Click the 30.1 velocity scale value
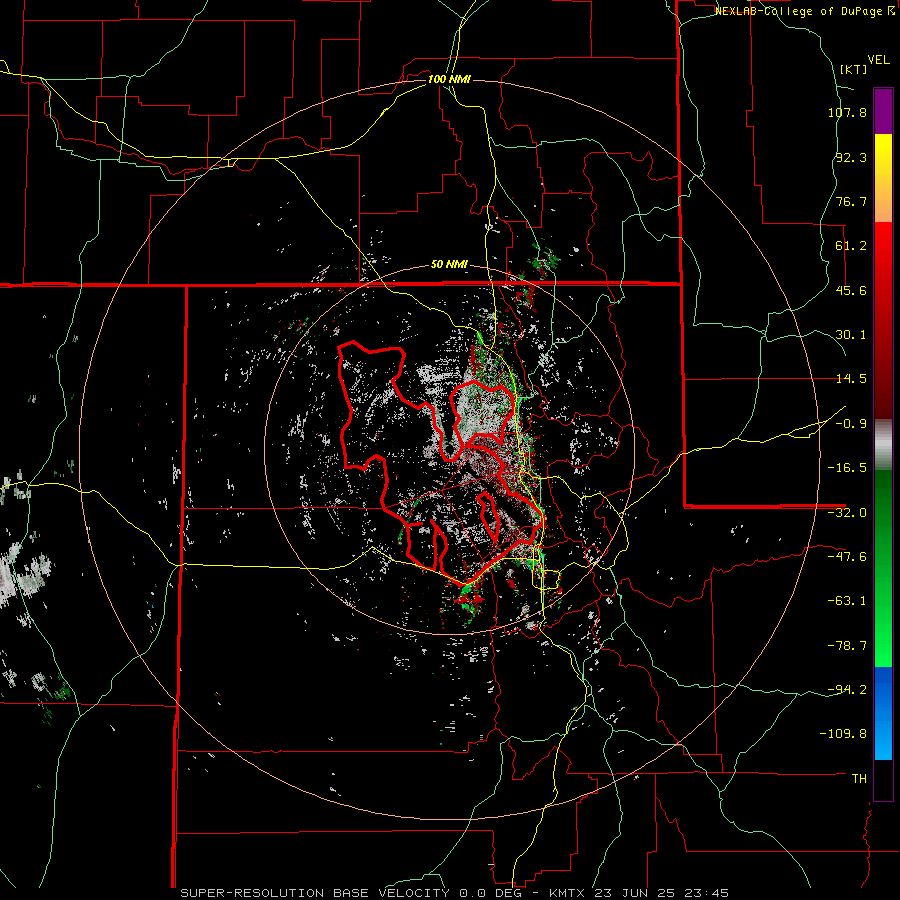Viewport: 900px width, 900px height. pos(851,335)
